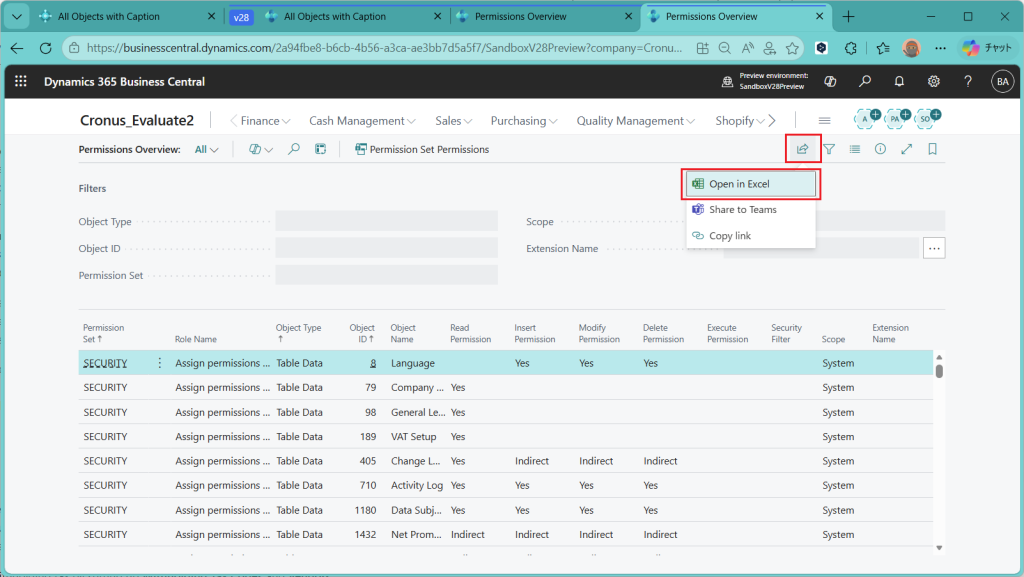The image size is (1024, 577).
Task: Click the notifications bell icon
Action: [899, 82]
